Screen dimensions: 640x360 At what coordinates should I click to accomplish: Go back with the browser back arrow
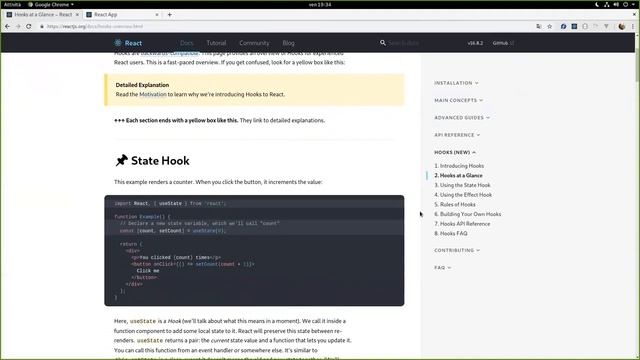tap(7, 26)
